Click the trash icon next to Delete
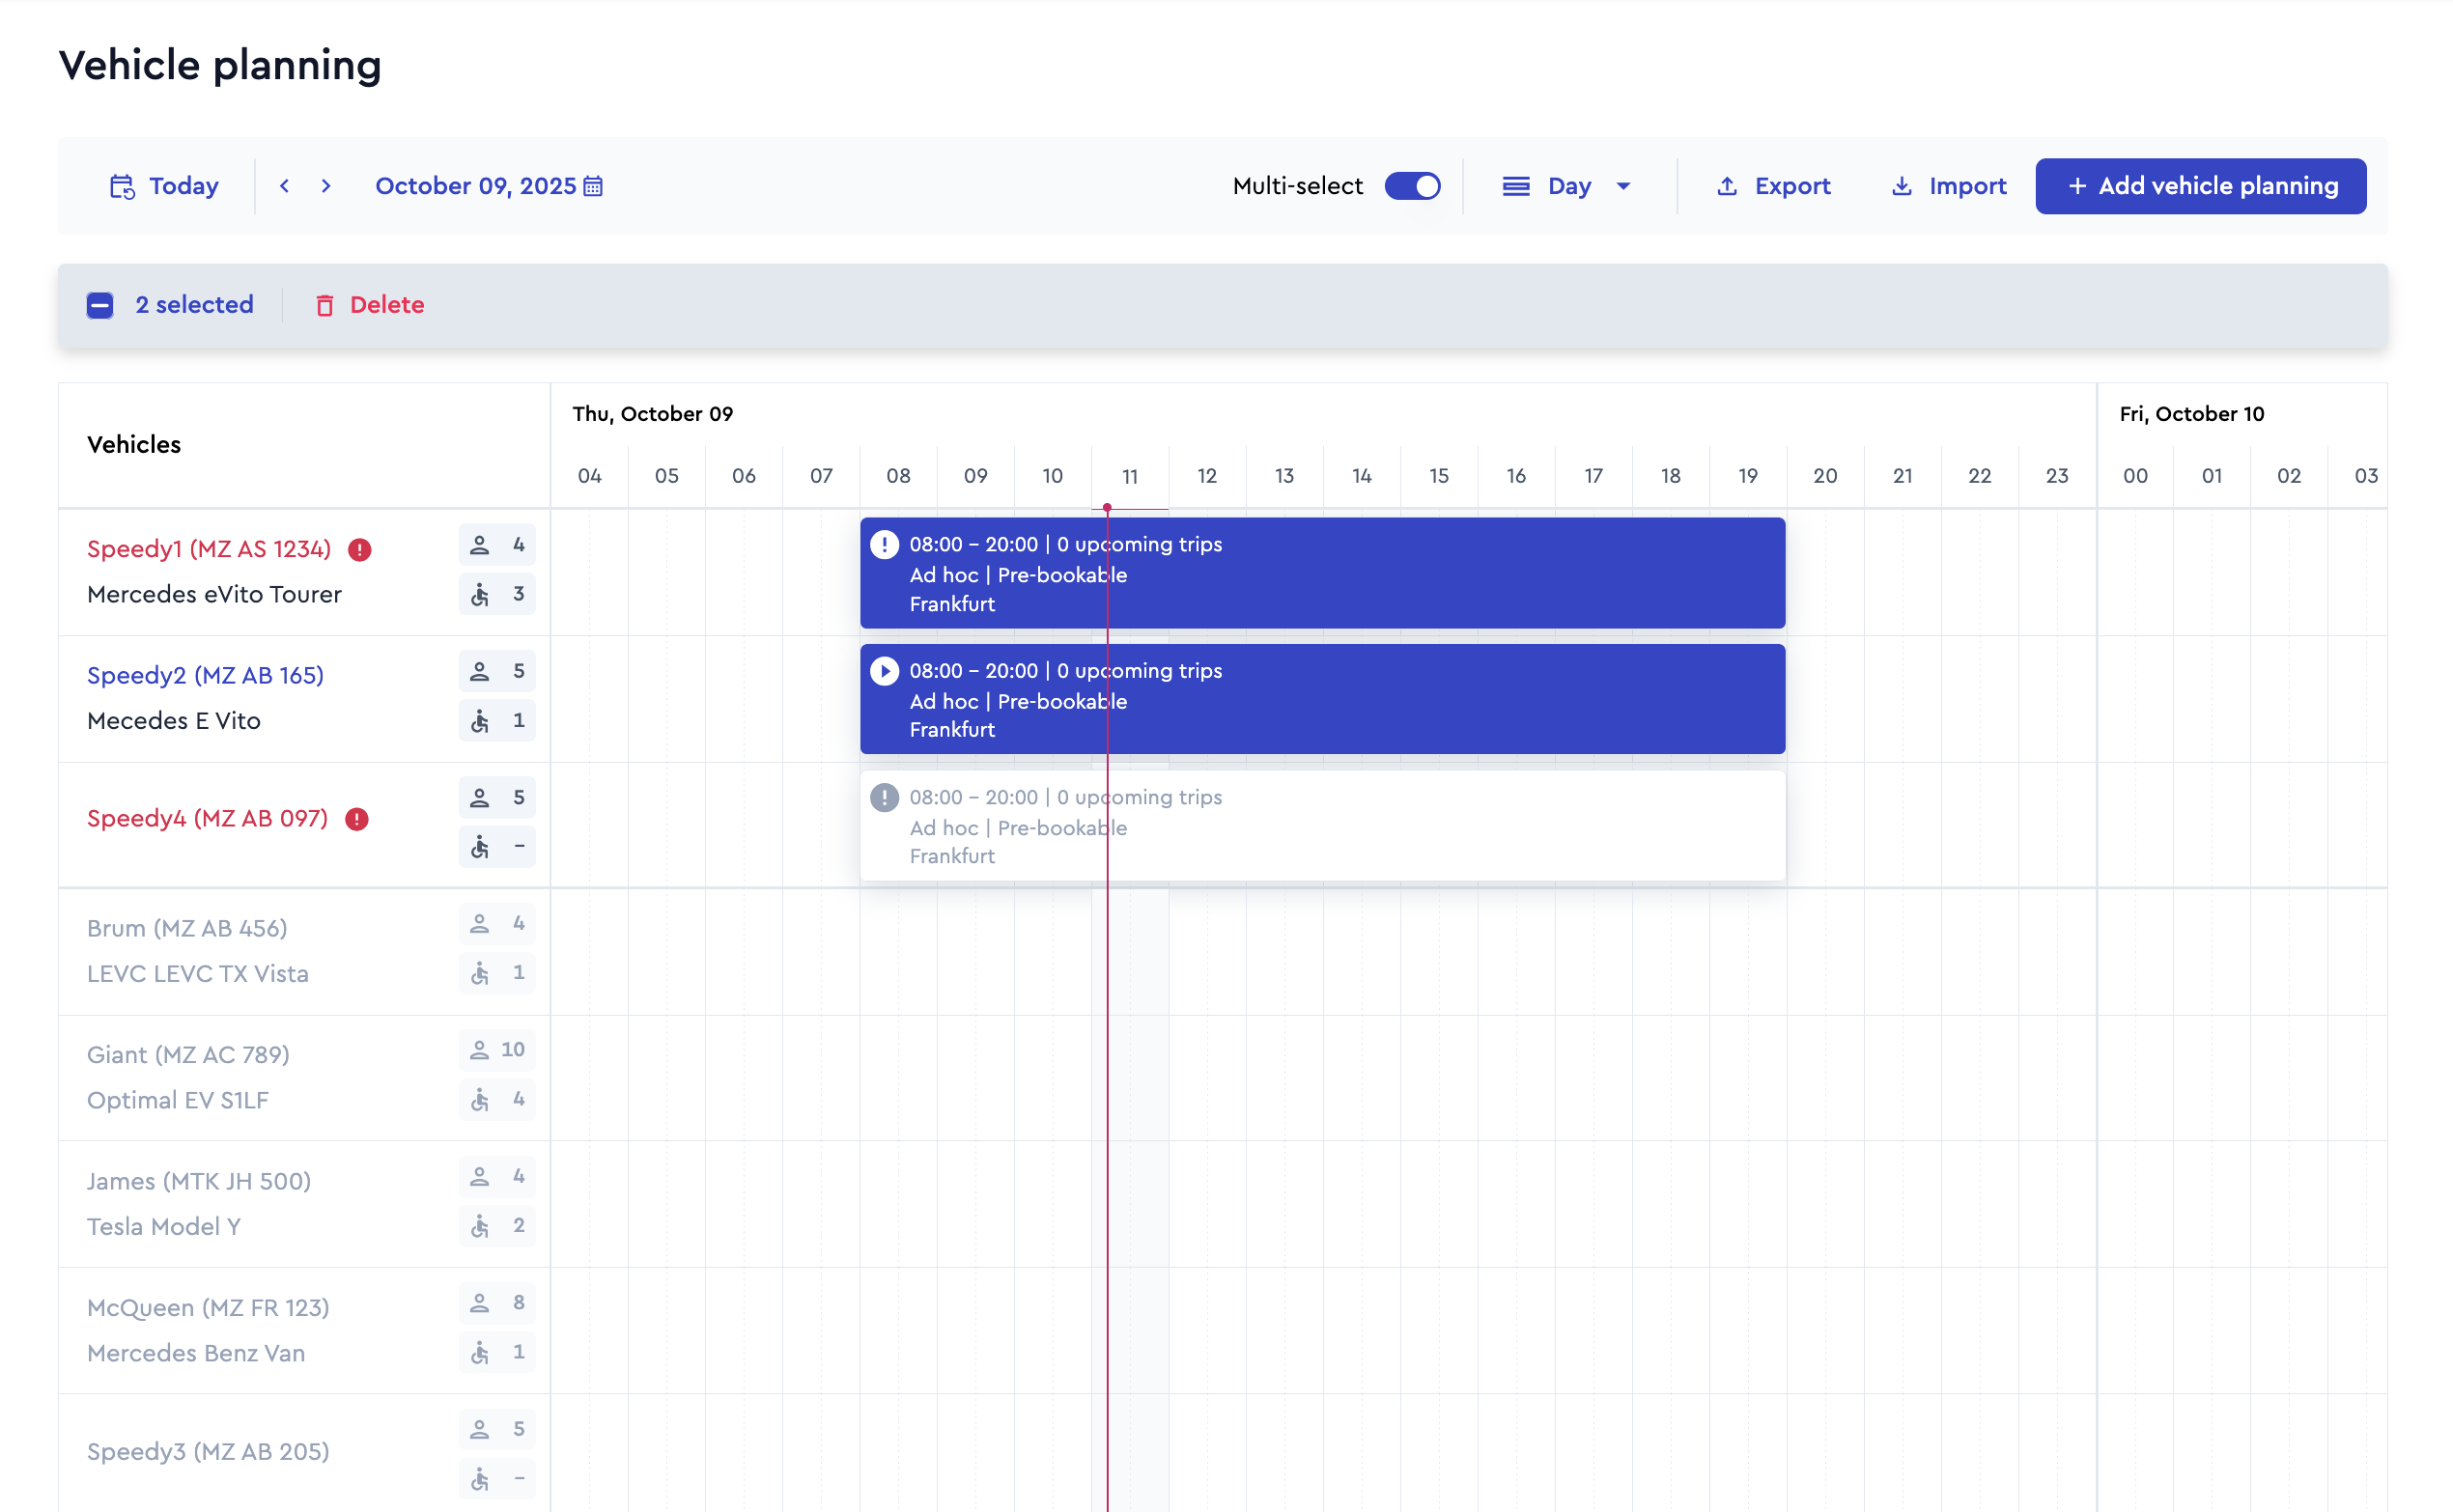2453x1512 pixels. tap(325, 305)
